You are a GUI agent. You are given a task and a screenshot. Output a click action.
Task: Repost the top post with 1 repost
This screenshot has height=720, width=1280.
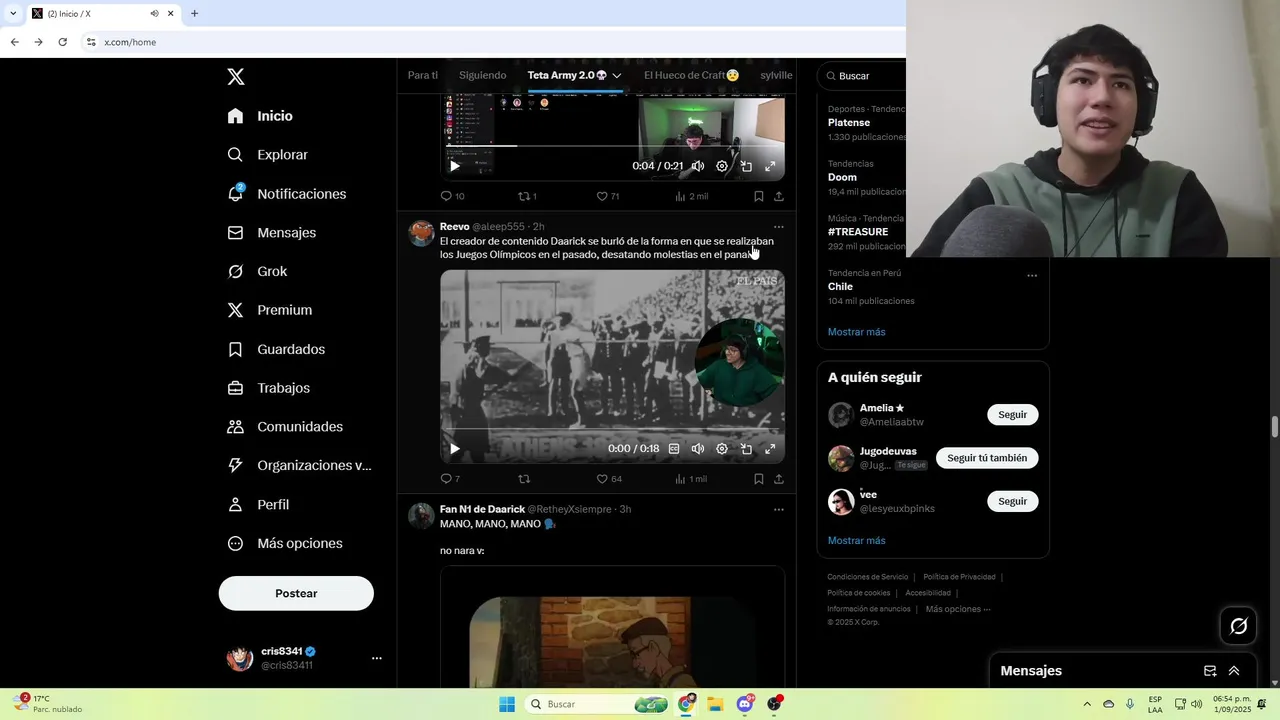point(527,196)
